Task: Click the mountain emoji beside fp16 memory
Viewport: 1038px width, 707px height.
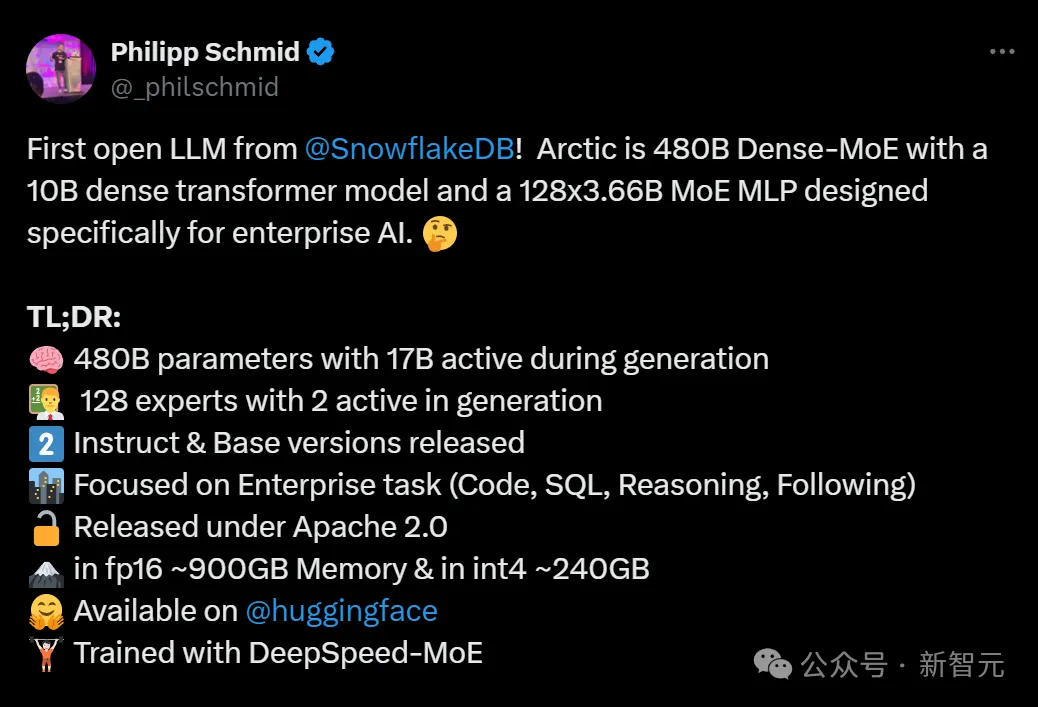Action: 46,573
